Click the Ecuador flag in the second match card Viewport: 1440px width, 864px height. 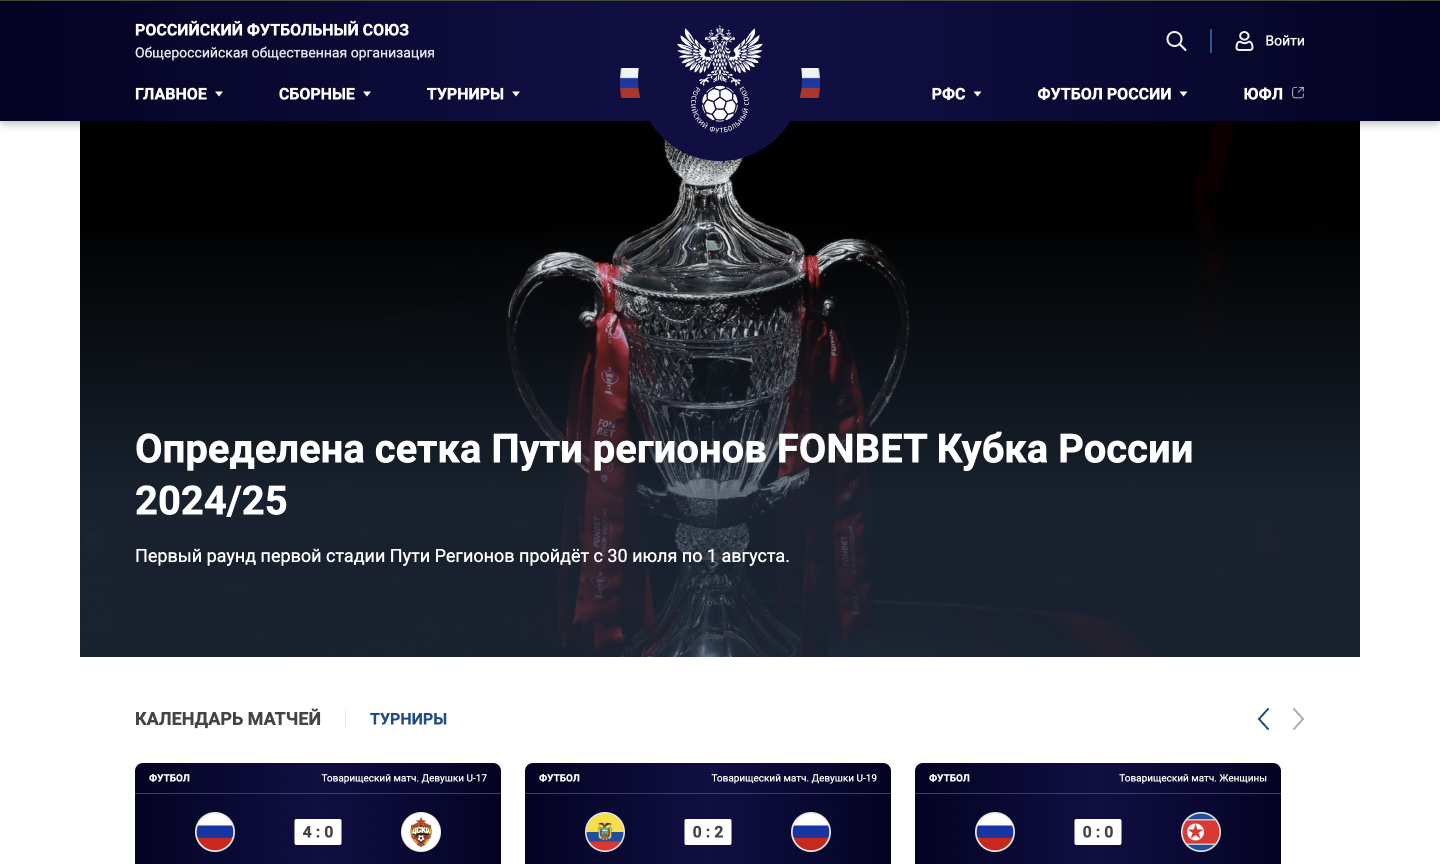pyautogui.click(x=605, y=832)
